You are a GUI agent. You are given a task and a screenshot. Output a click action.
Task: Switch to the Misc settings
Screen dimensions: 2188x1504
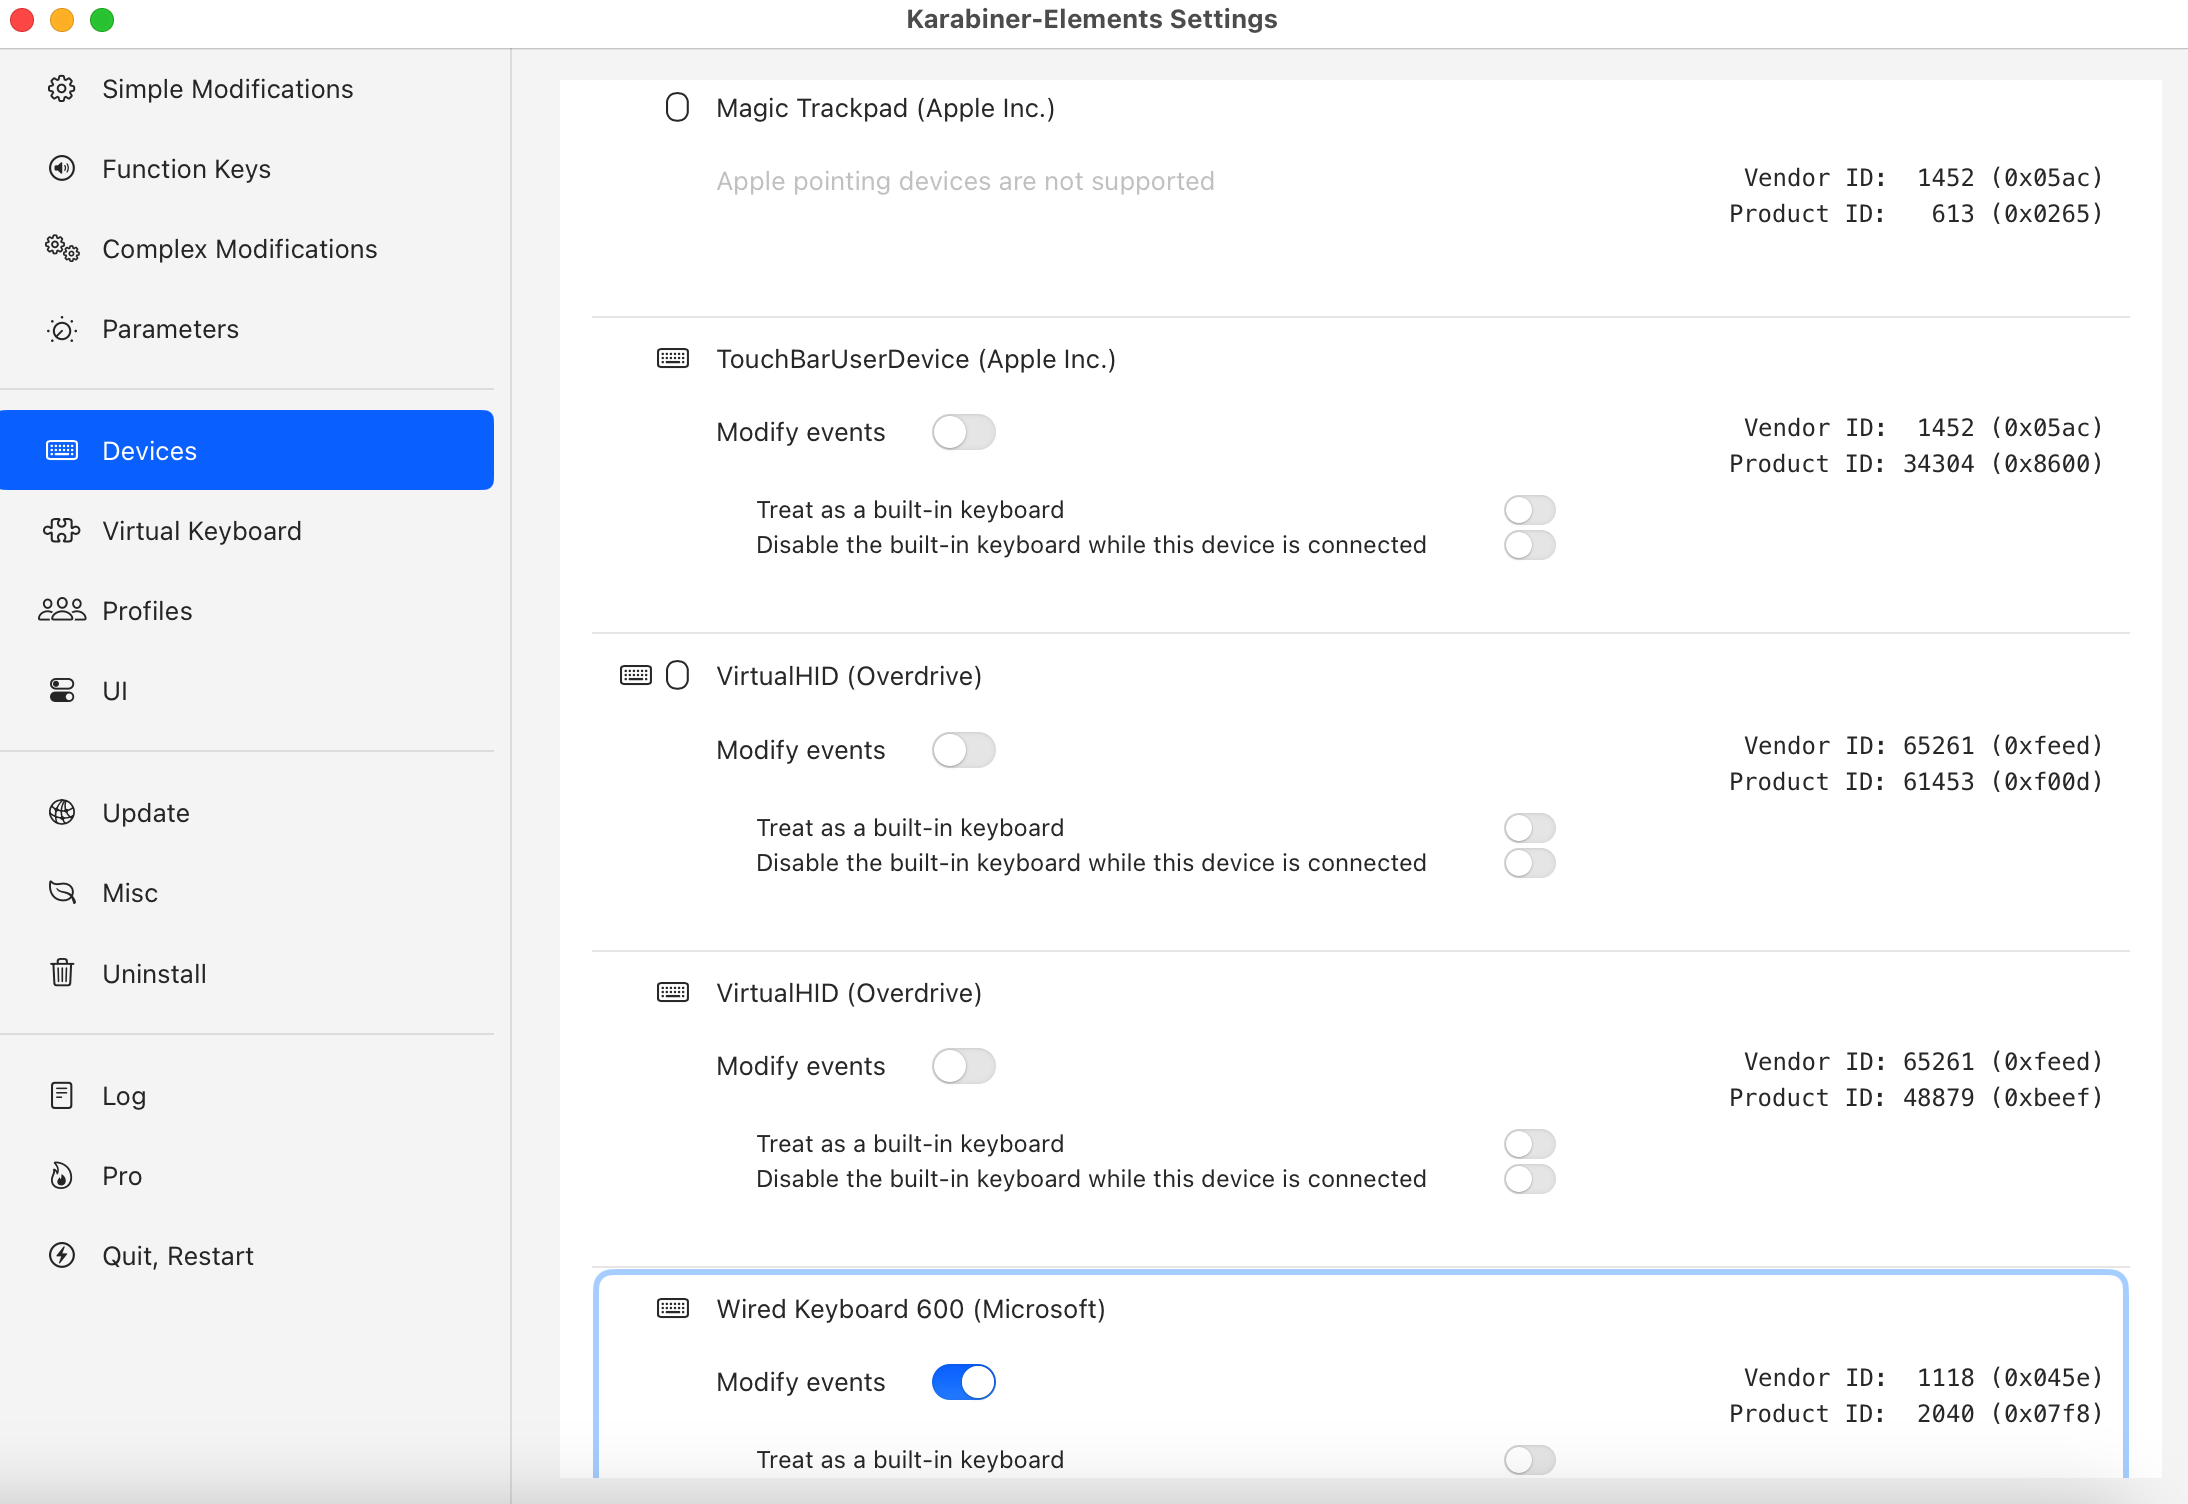pos(130,893)
